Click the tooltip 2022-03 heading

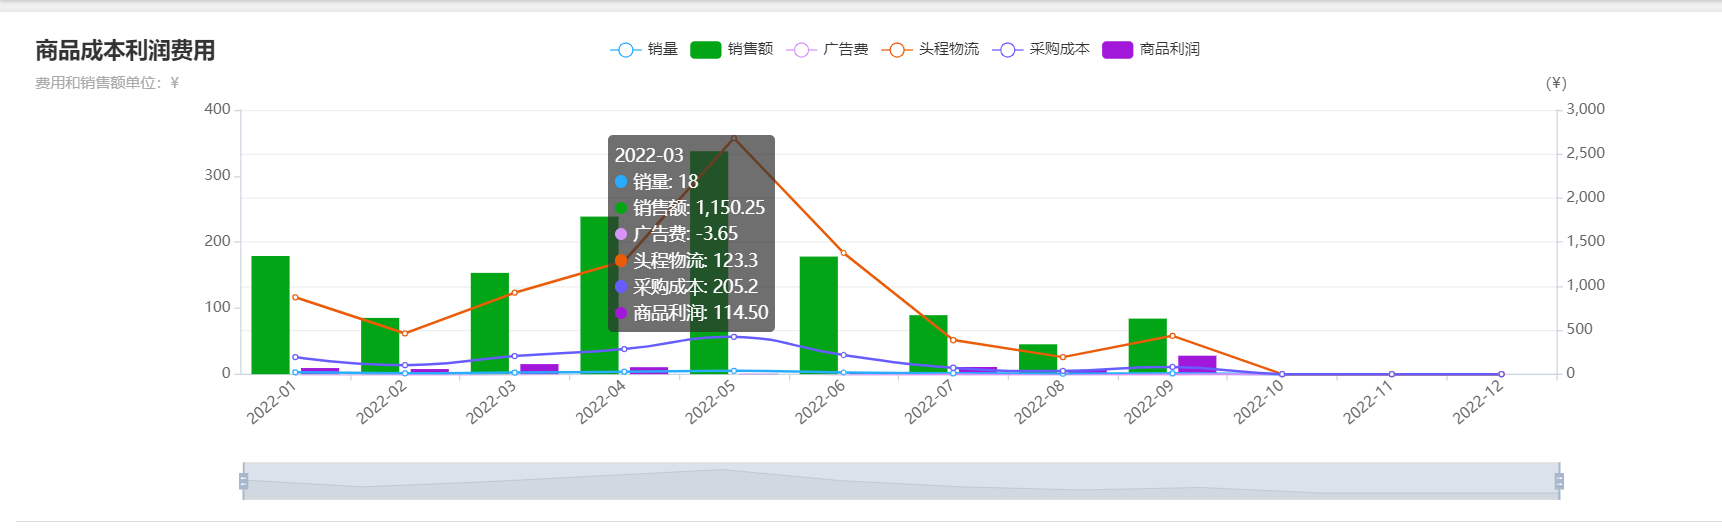click(x=649, y=155)
